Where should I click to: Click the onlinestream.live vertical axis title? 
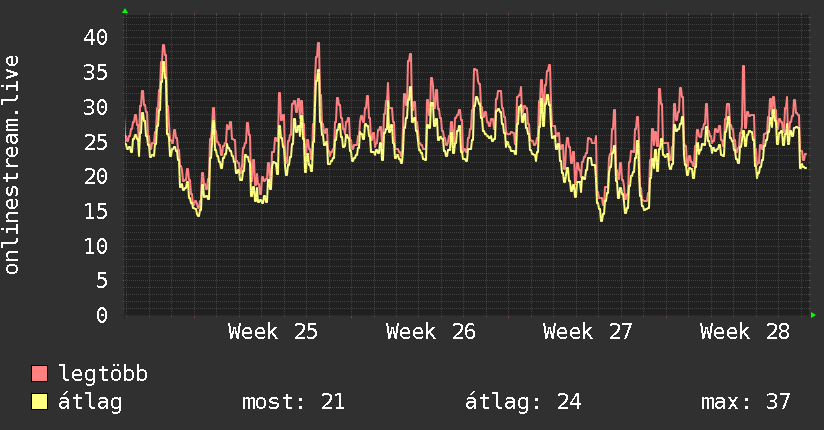[x=11, y=165]
